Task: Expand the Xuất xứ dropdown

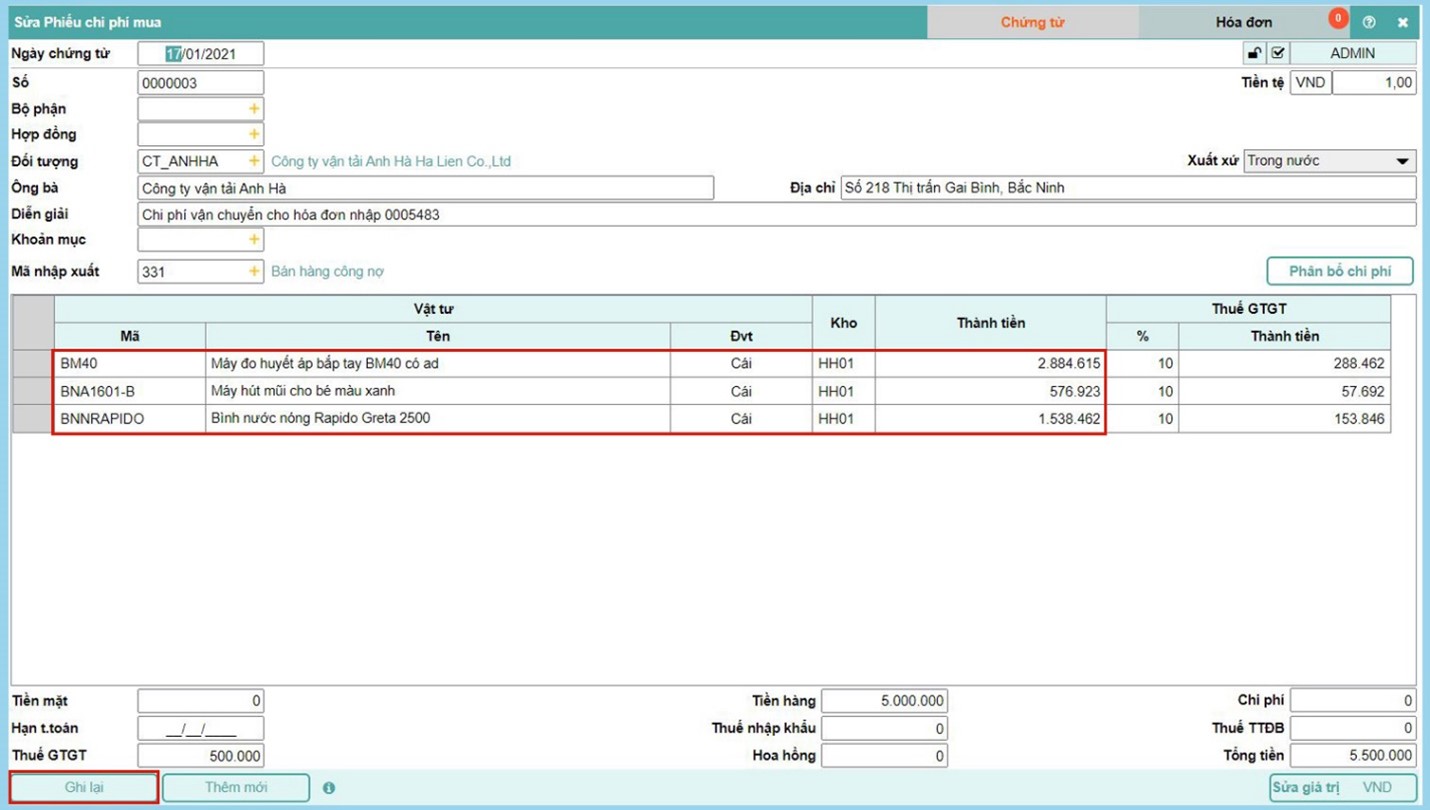Action: pyautogui.click(x=1402, y=161)
